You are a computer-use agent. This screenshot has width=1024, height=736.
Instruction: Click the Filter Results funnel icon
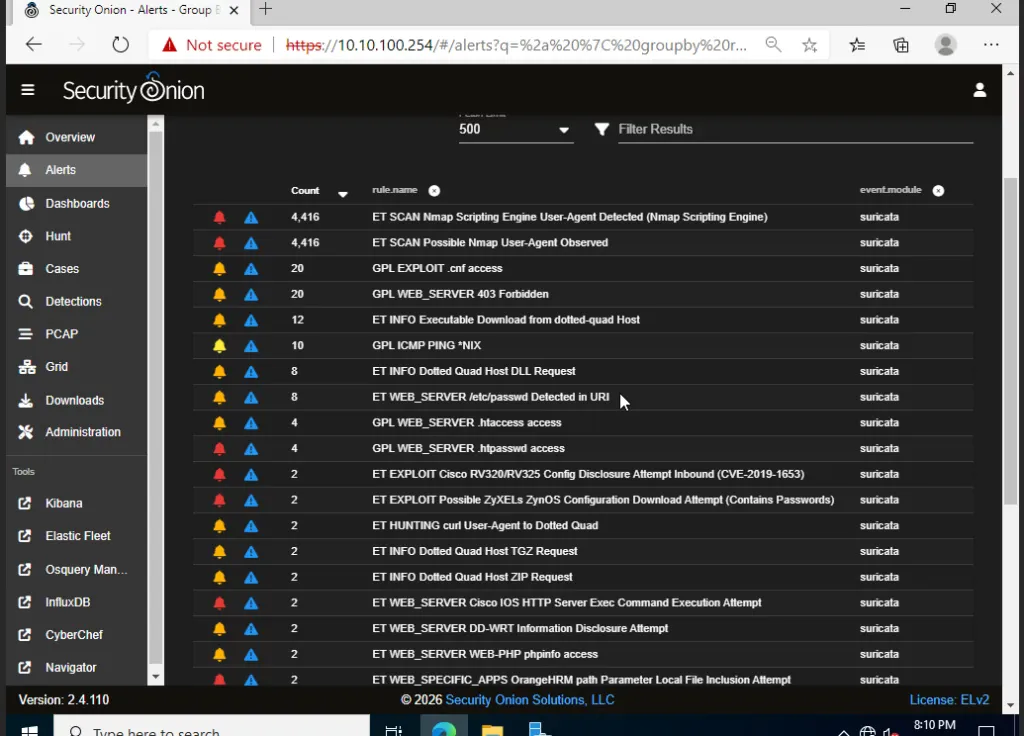601,129
